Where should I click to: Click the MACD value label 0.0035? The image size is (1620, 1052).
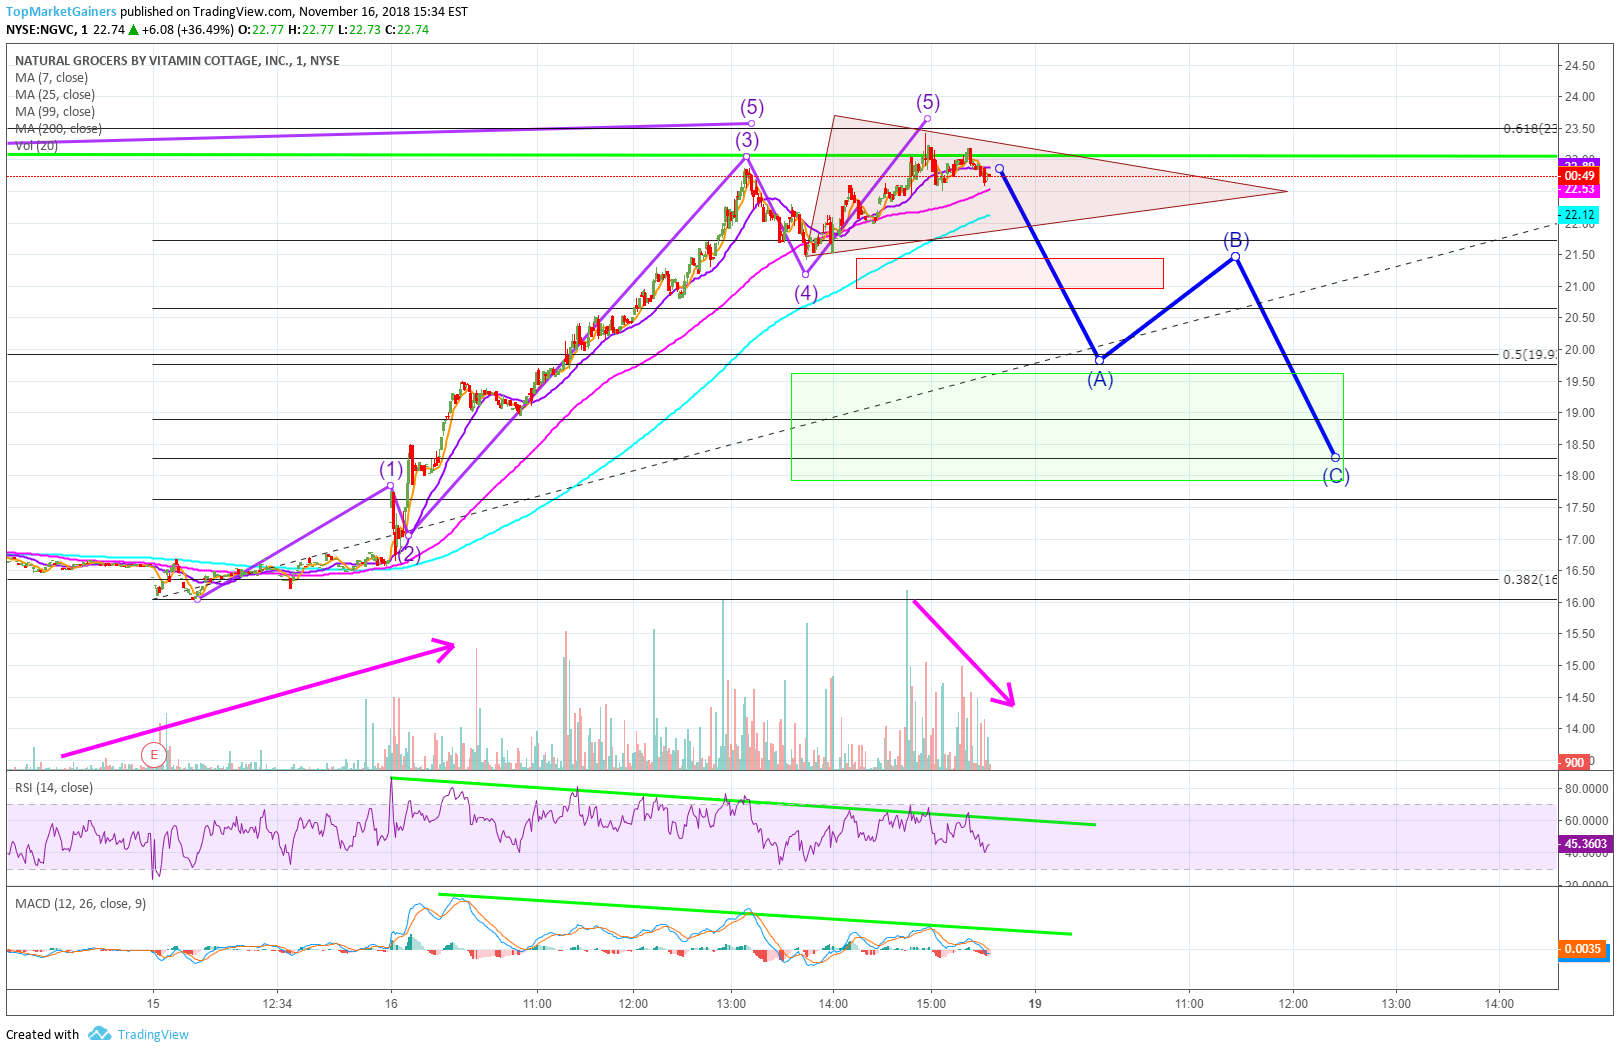1582,949
